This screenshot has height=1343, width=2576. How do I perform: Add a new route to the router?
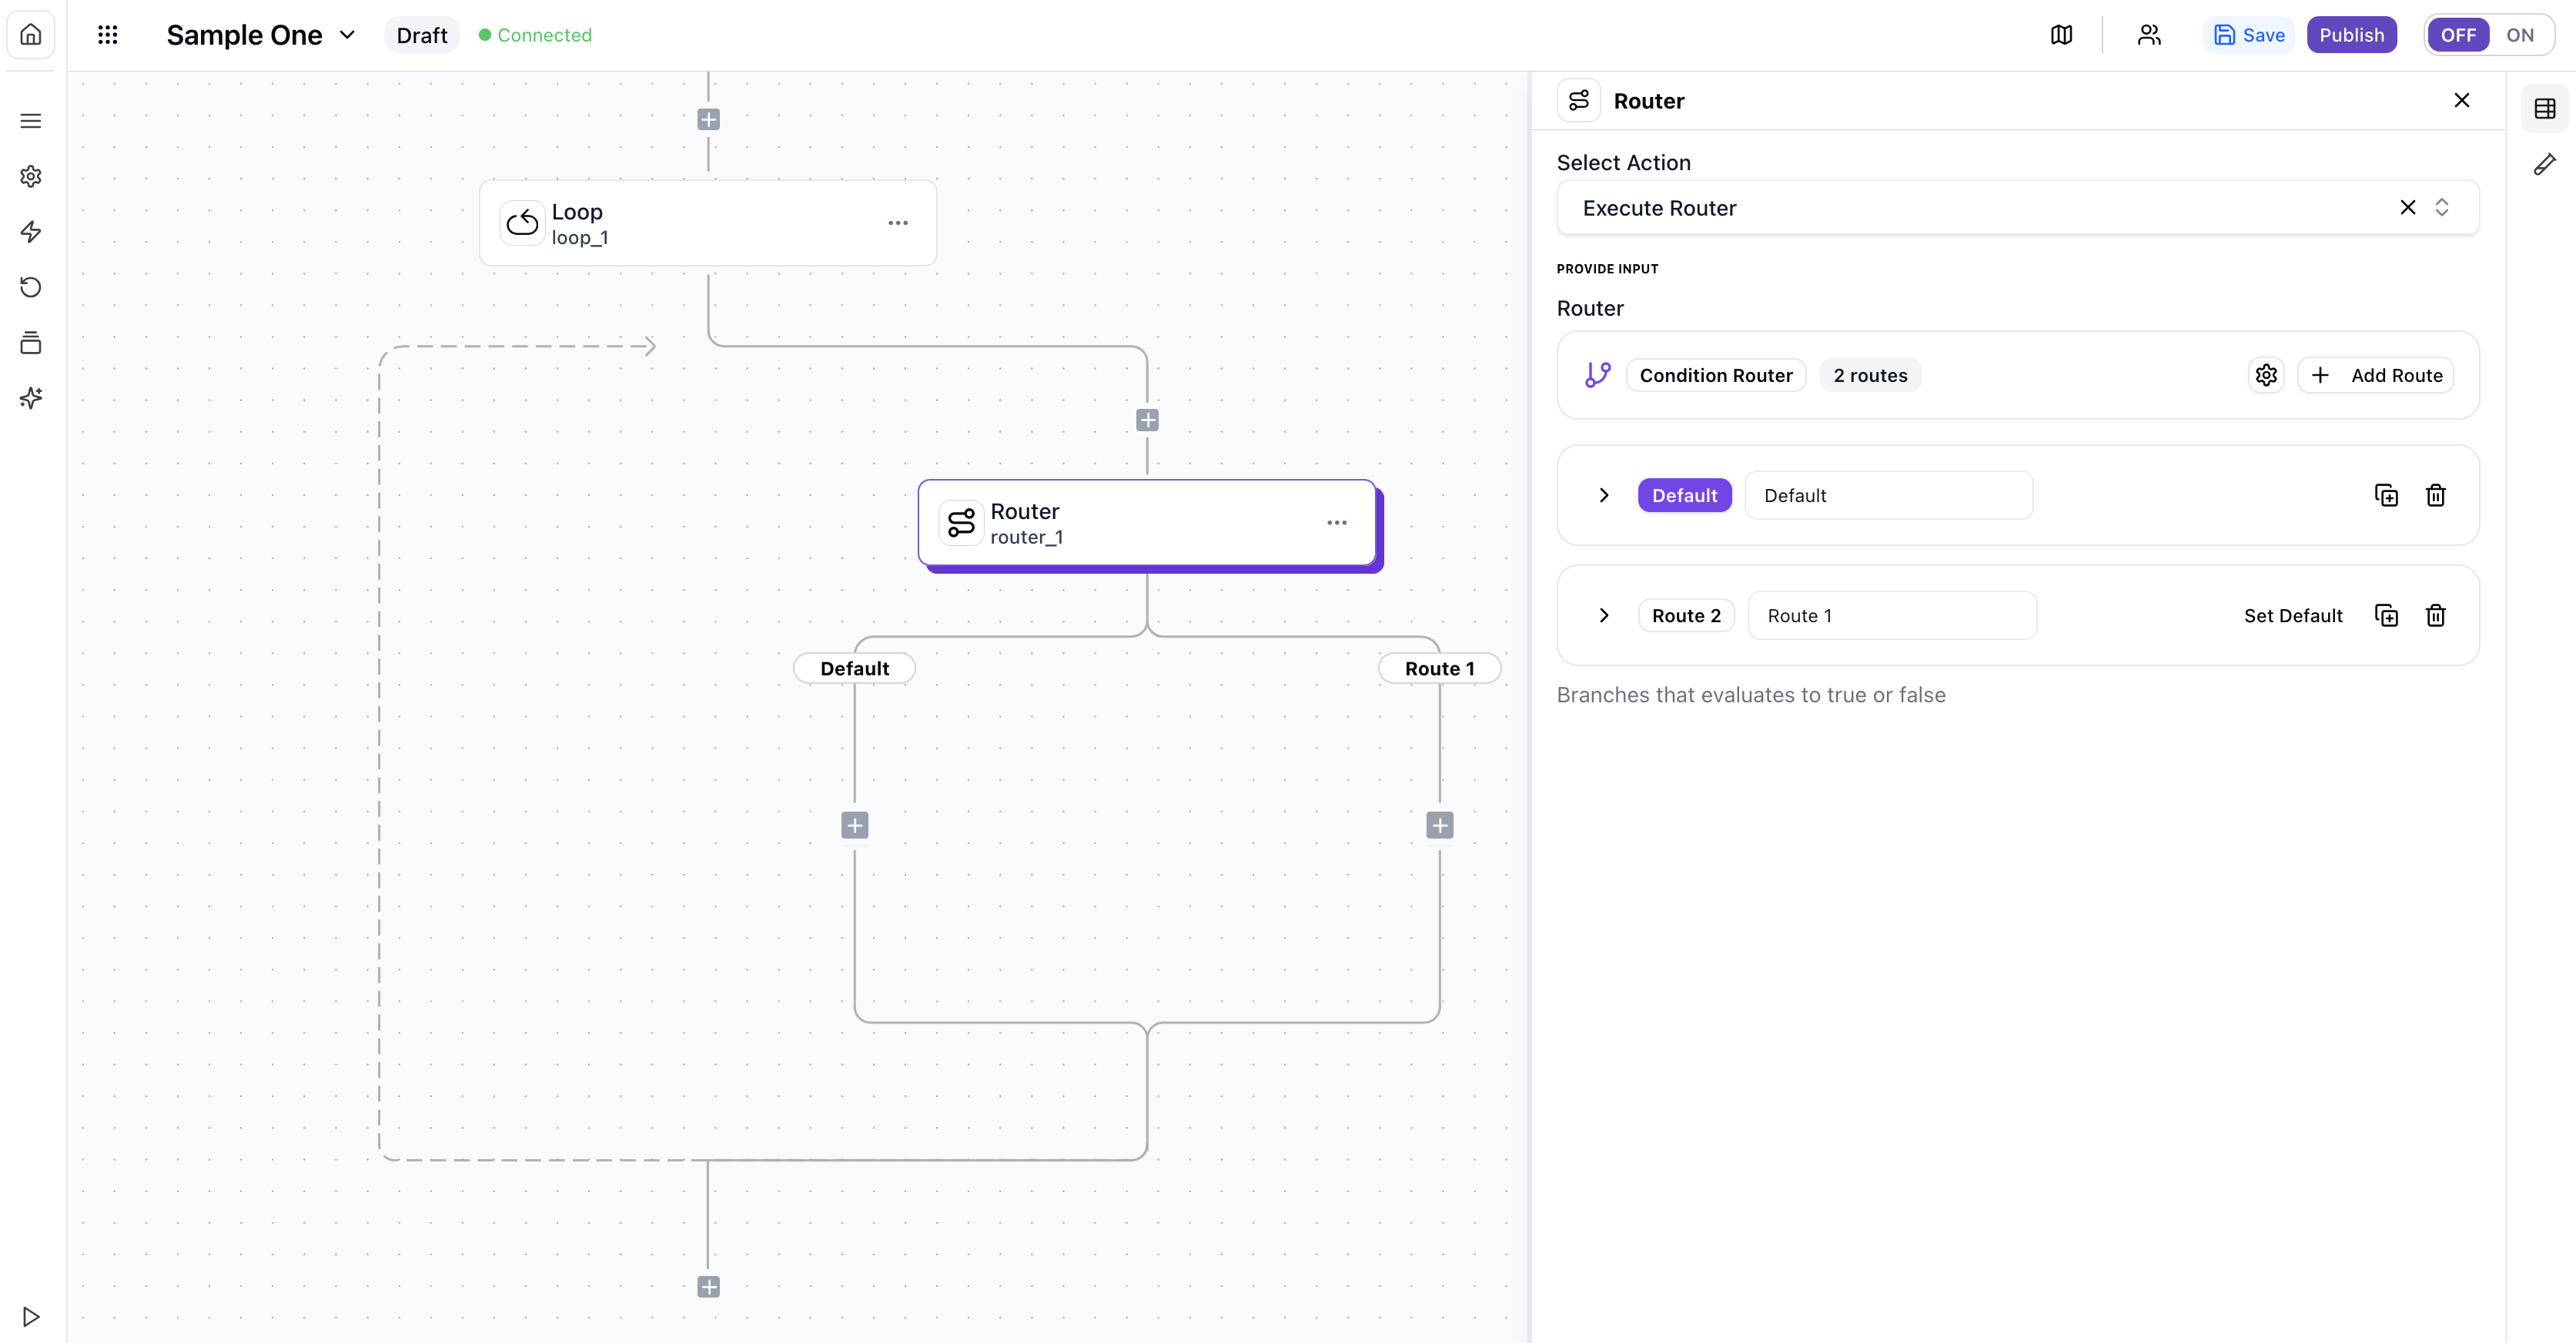(x=2377, y=374)
